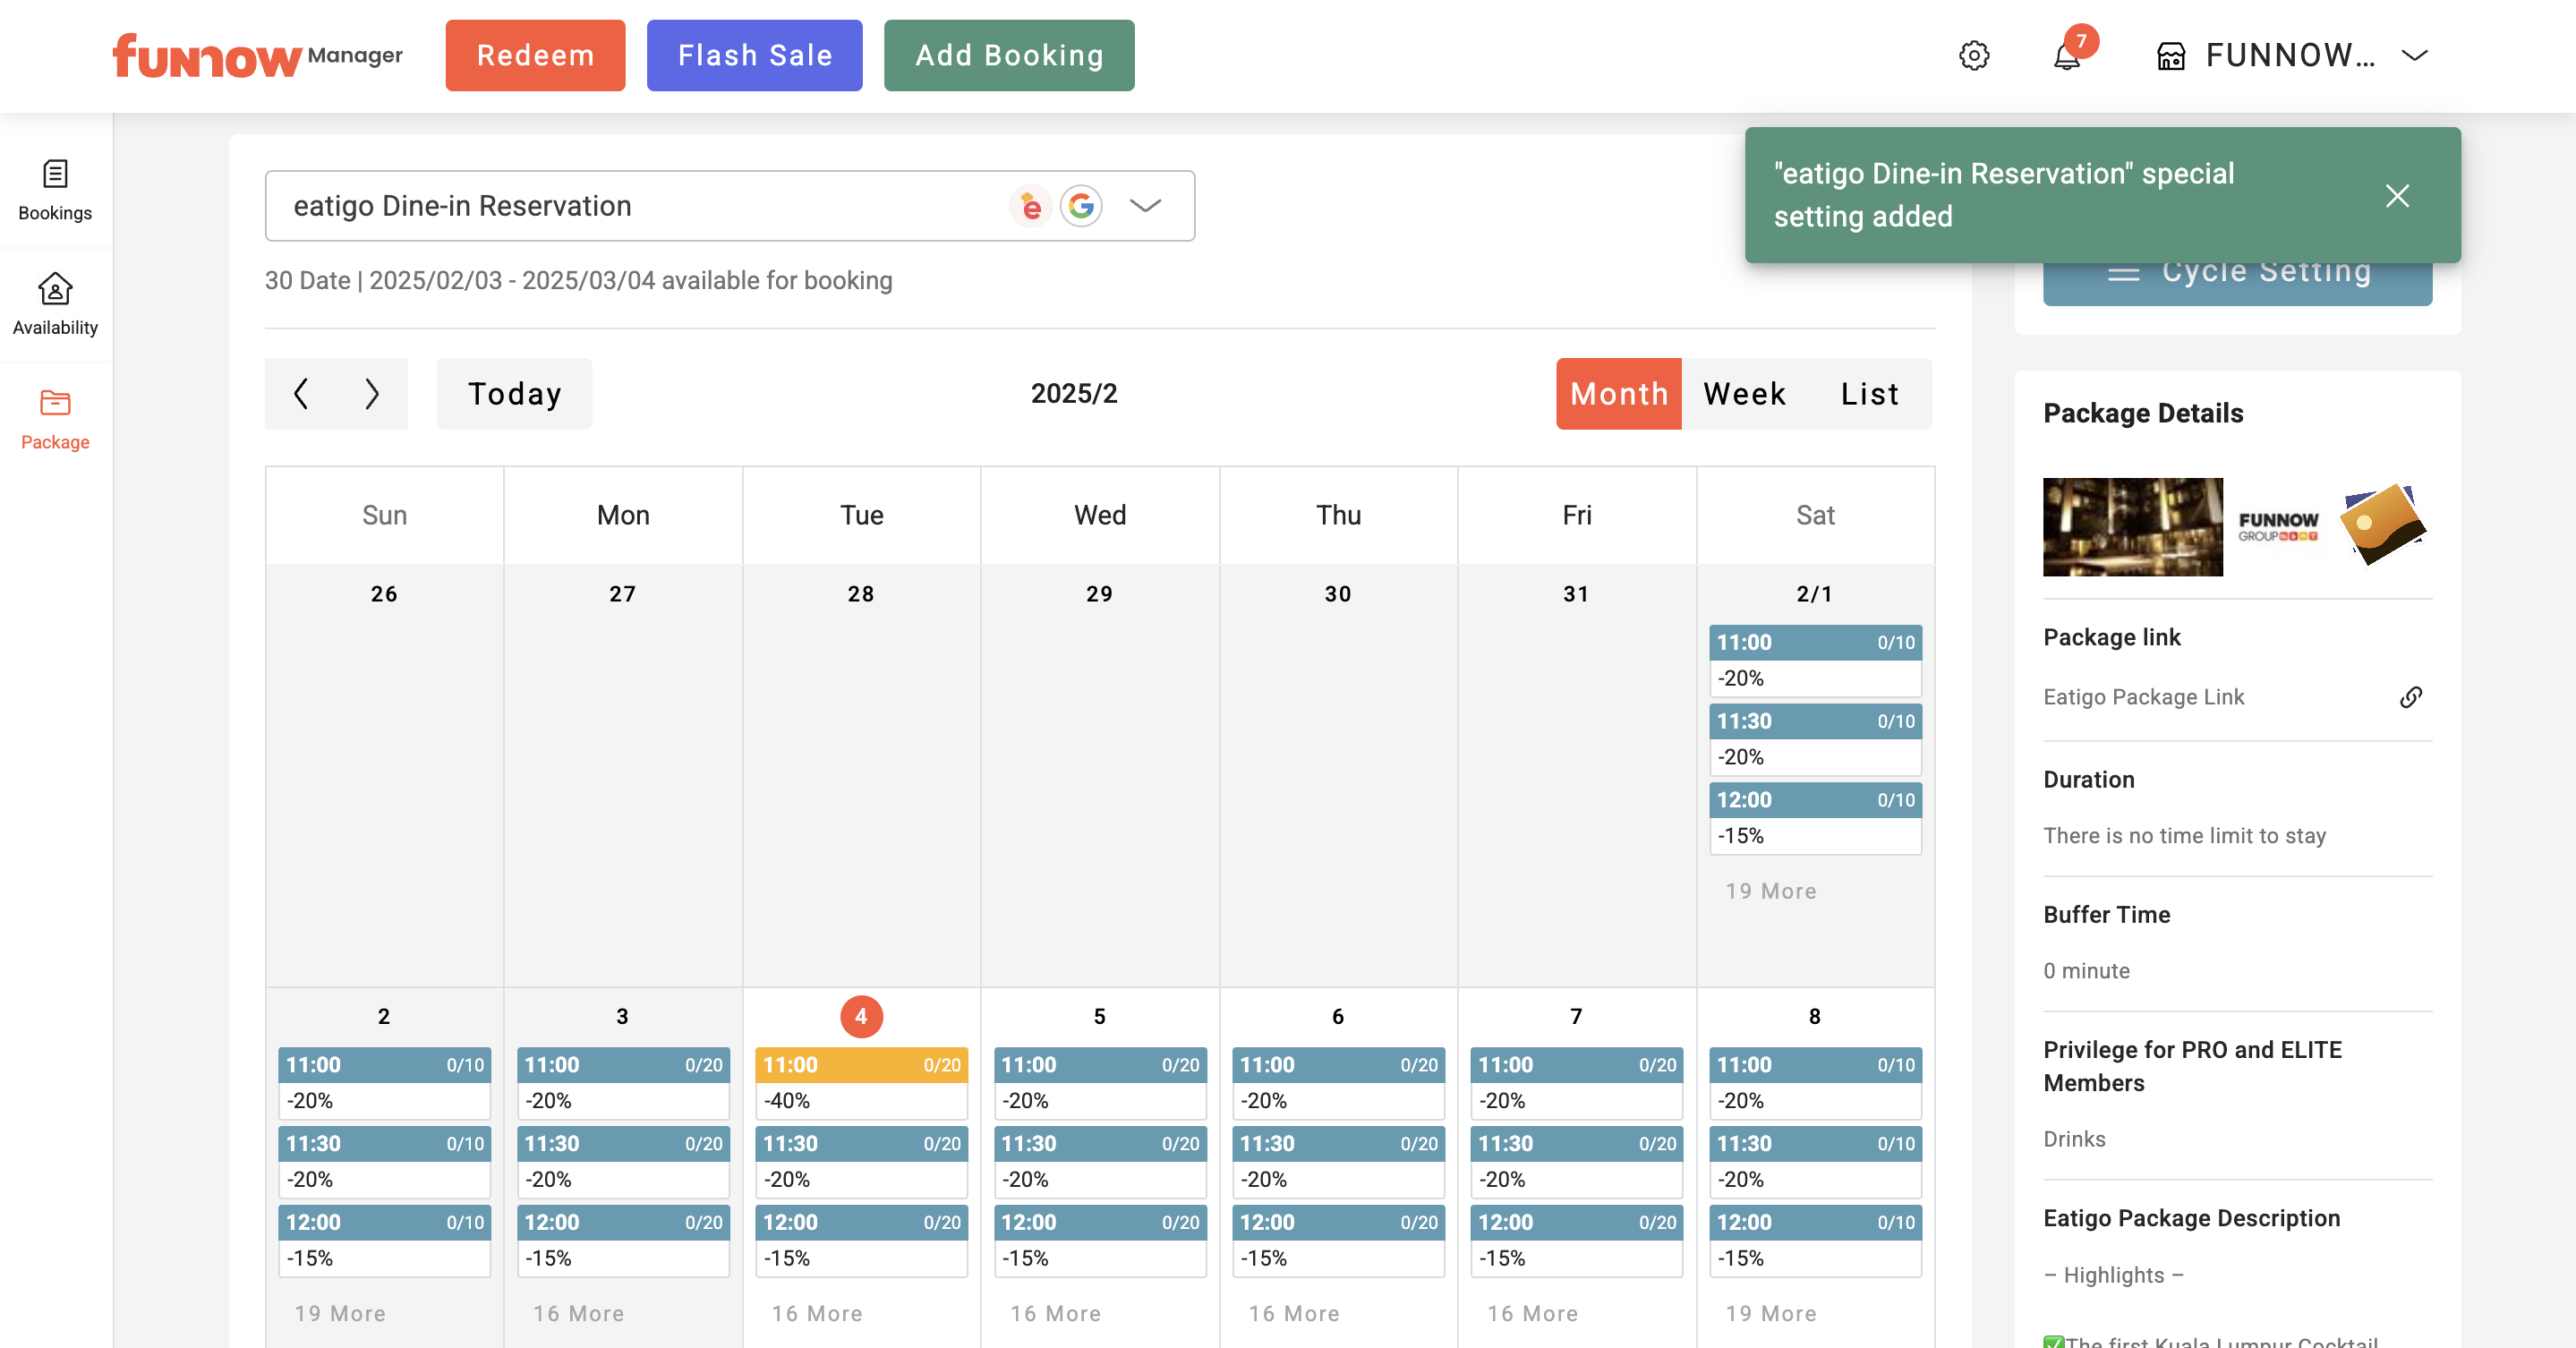Open the eatigo Dine-in Reservation package selector

(729, 205)
